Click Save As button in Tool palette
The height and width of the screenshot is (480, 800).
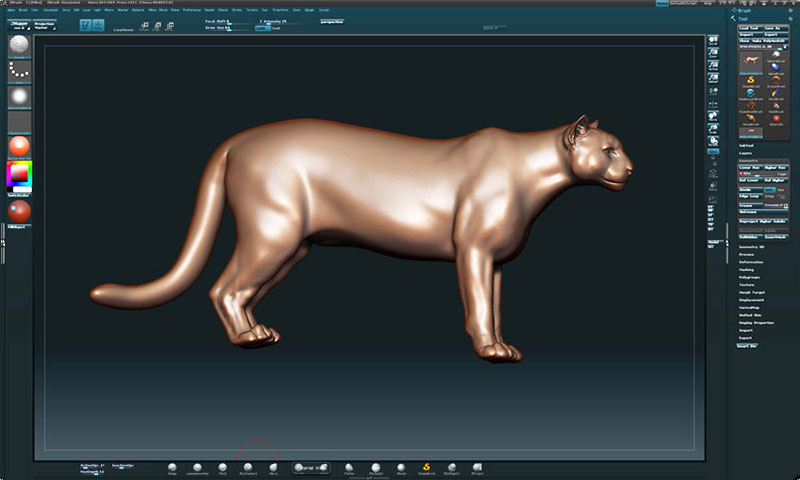[776, 28]
